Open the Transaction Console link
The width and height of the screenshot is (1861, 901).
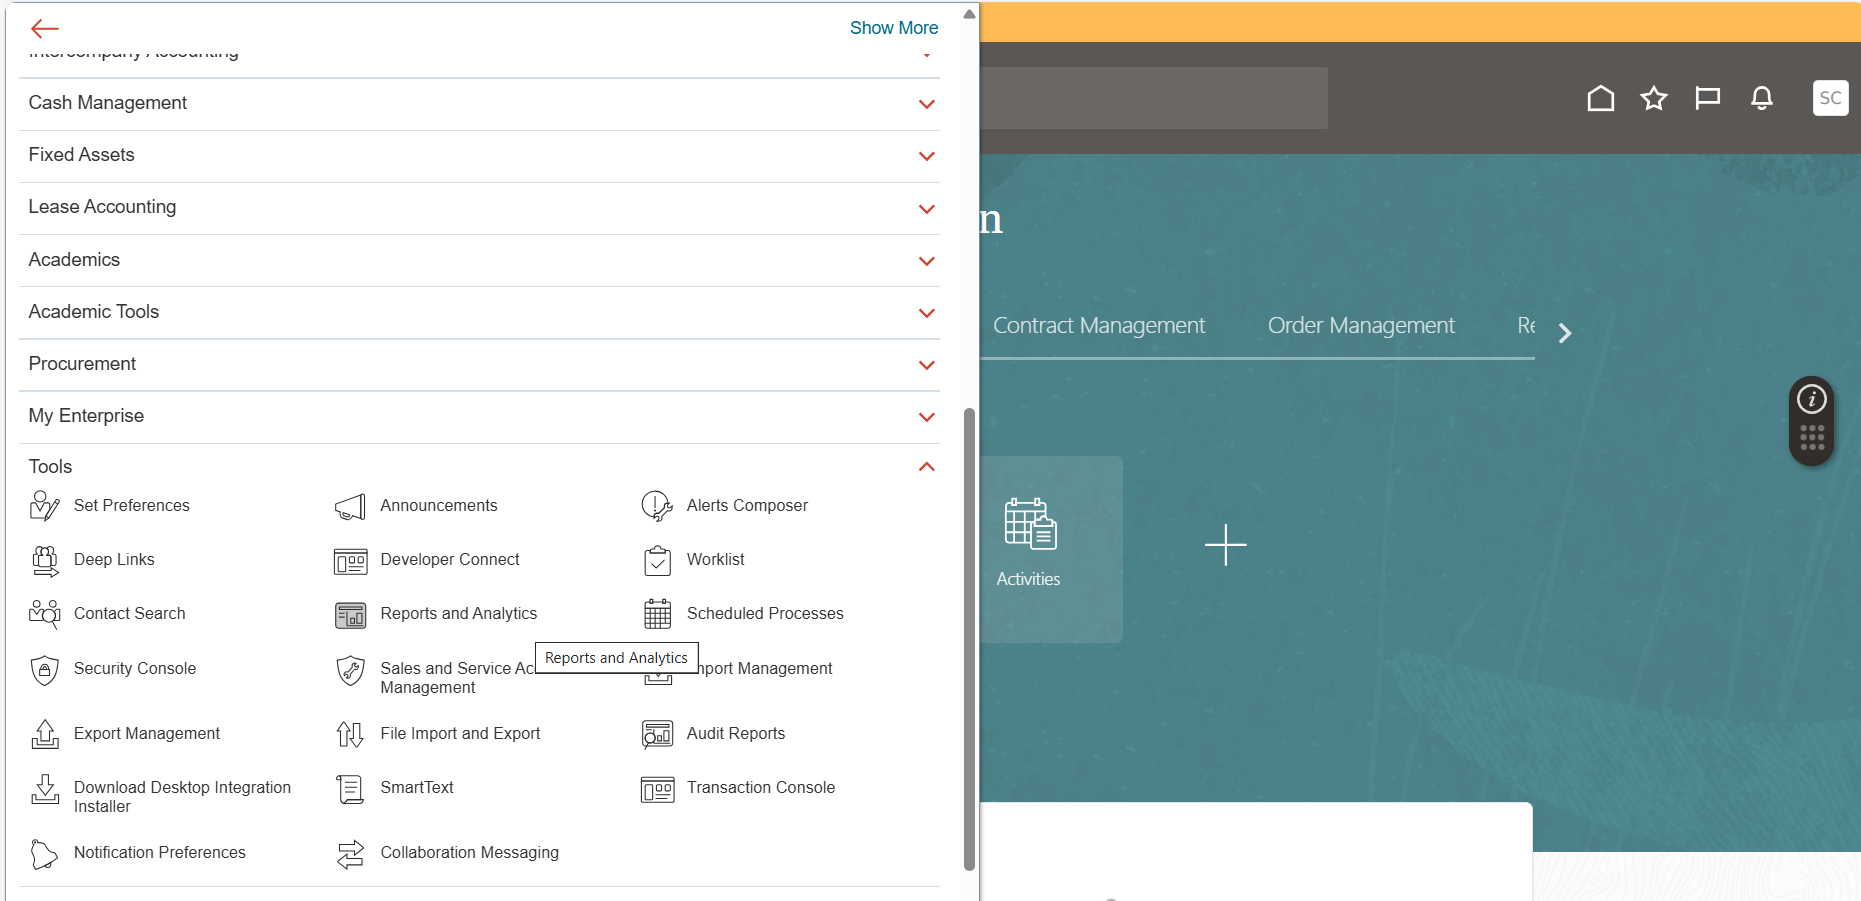(761, 788)
